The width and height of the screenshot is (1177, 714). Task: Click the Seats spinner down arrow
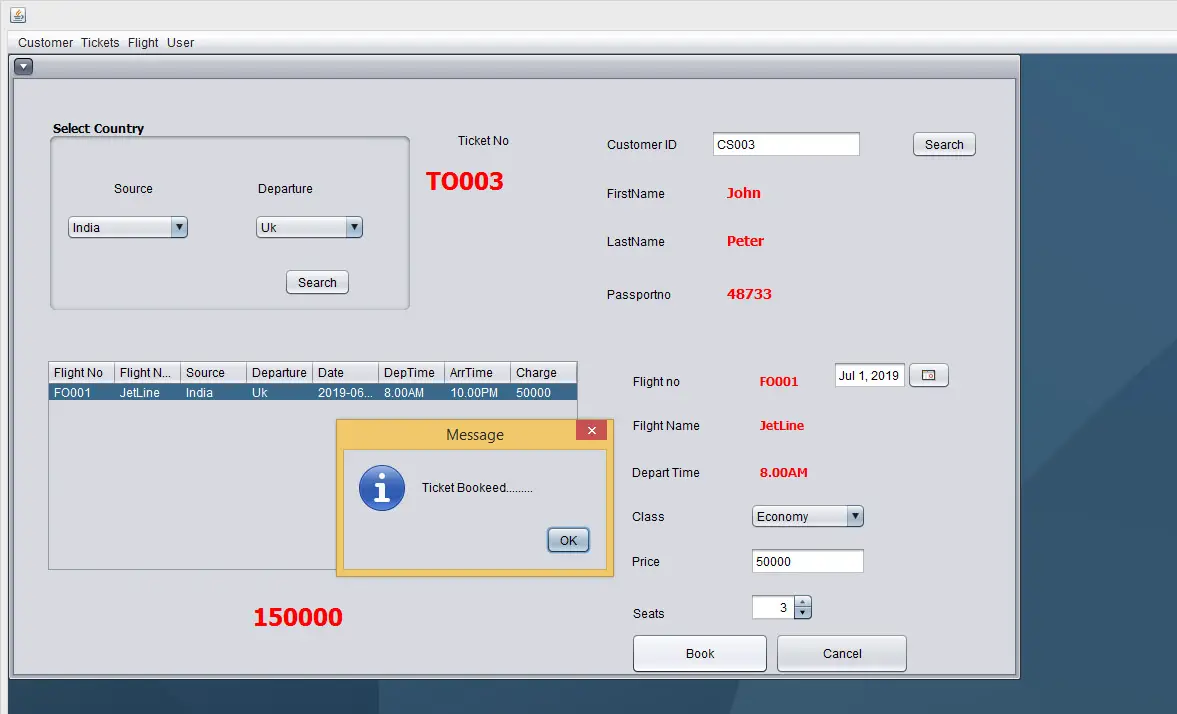[x=803, y=611]
